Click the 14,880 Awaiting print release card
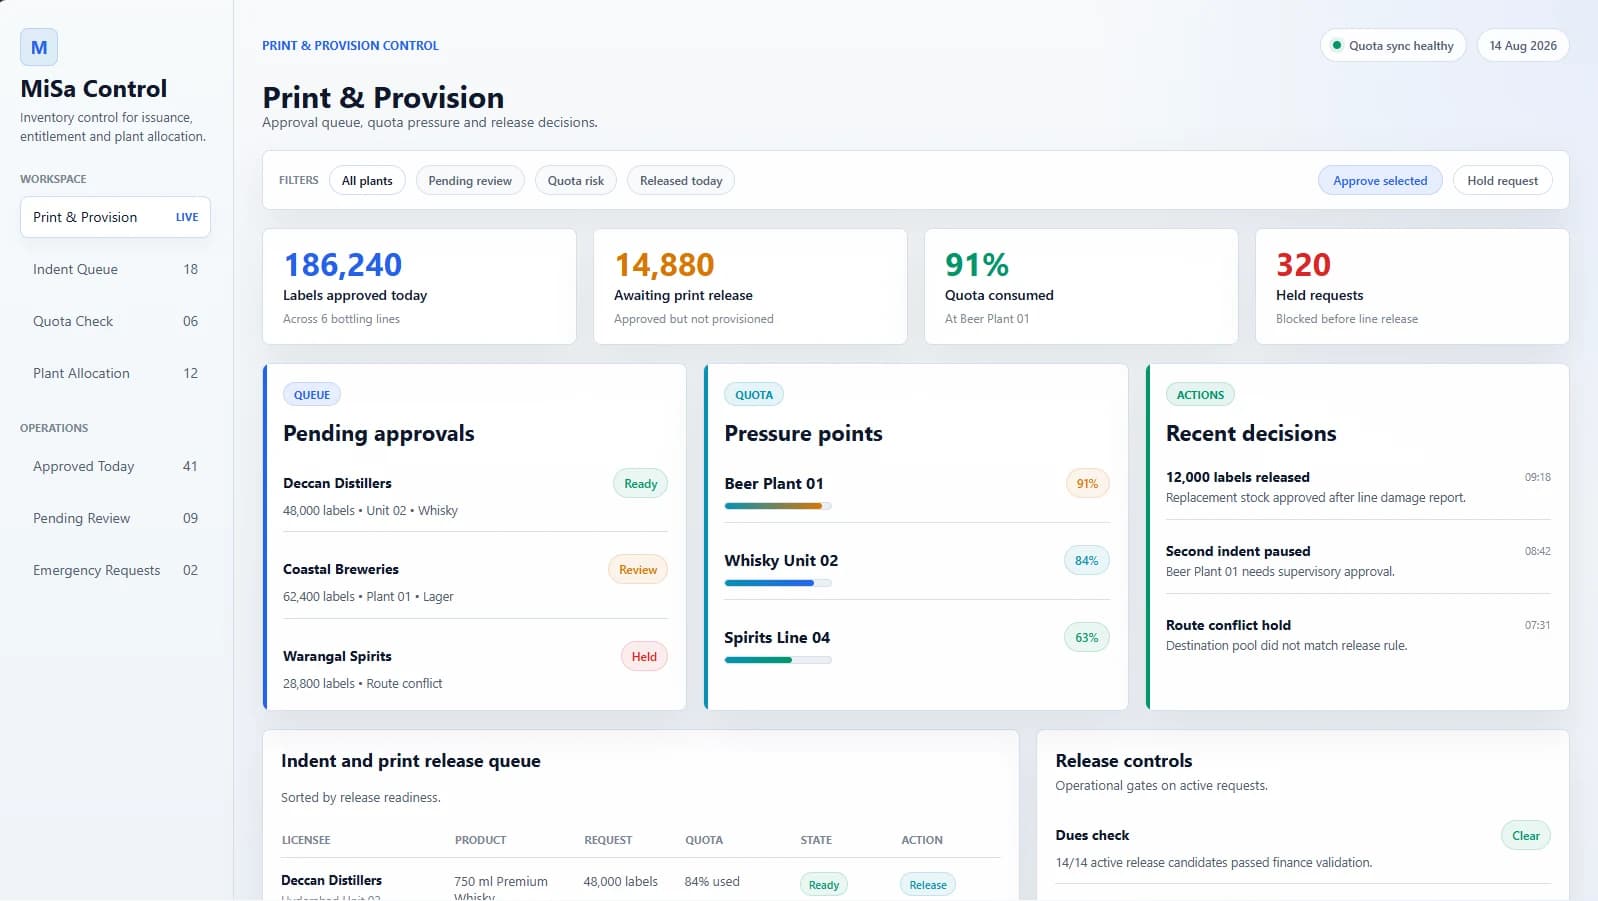1598x901 pixels. [x=750, y=287]
